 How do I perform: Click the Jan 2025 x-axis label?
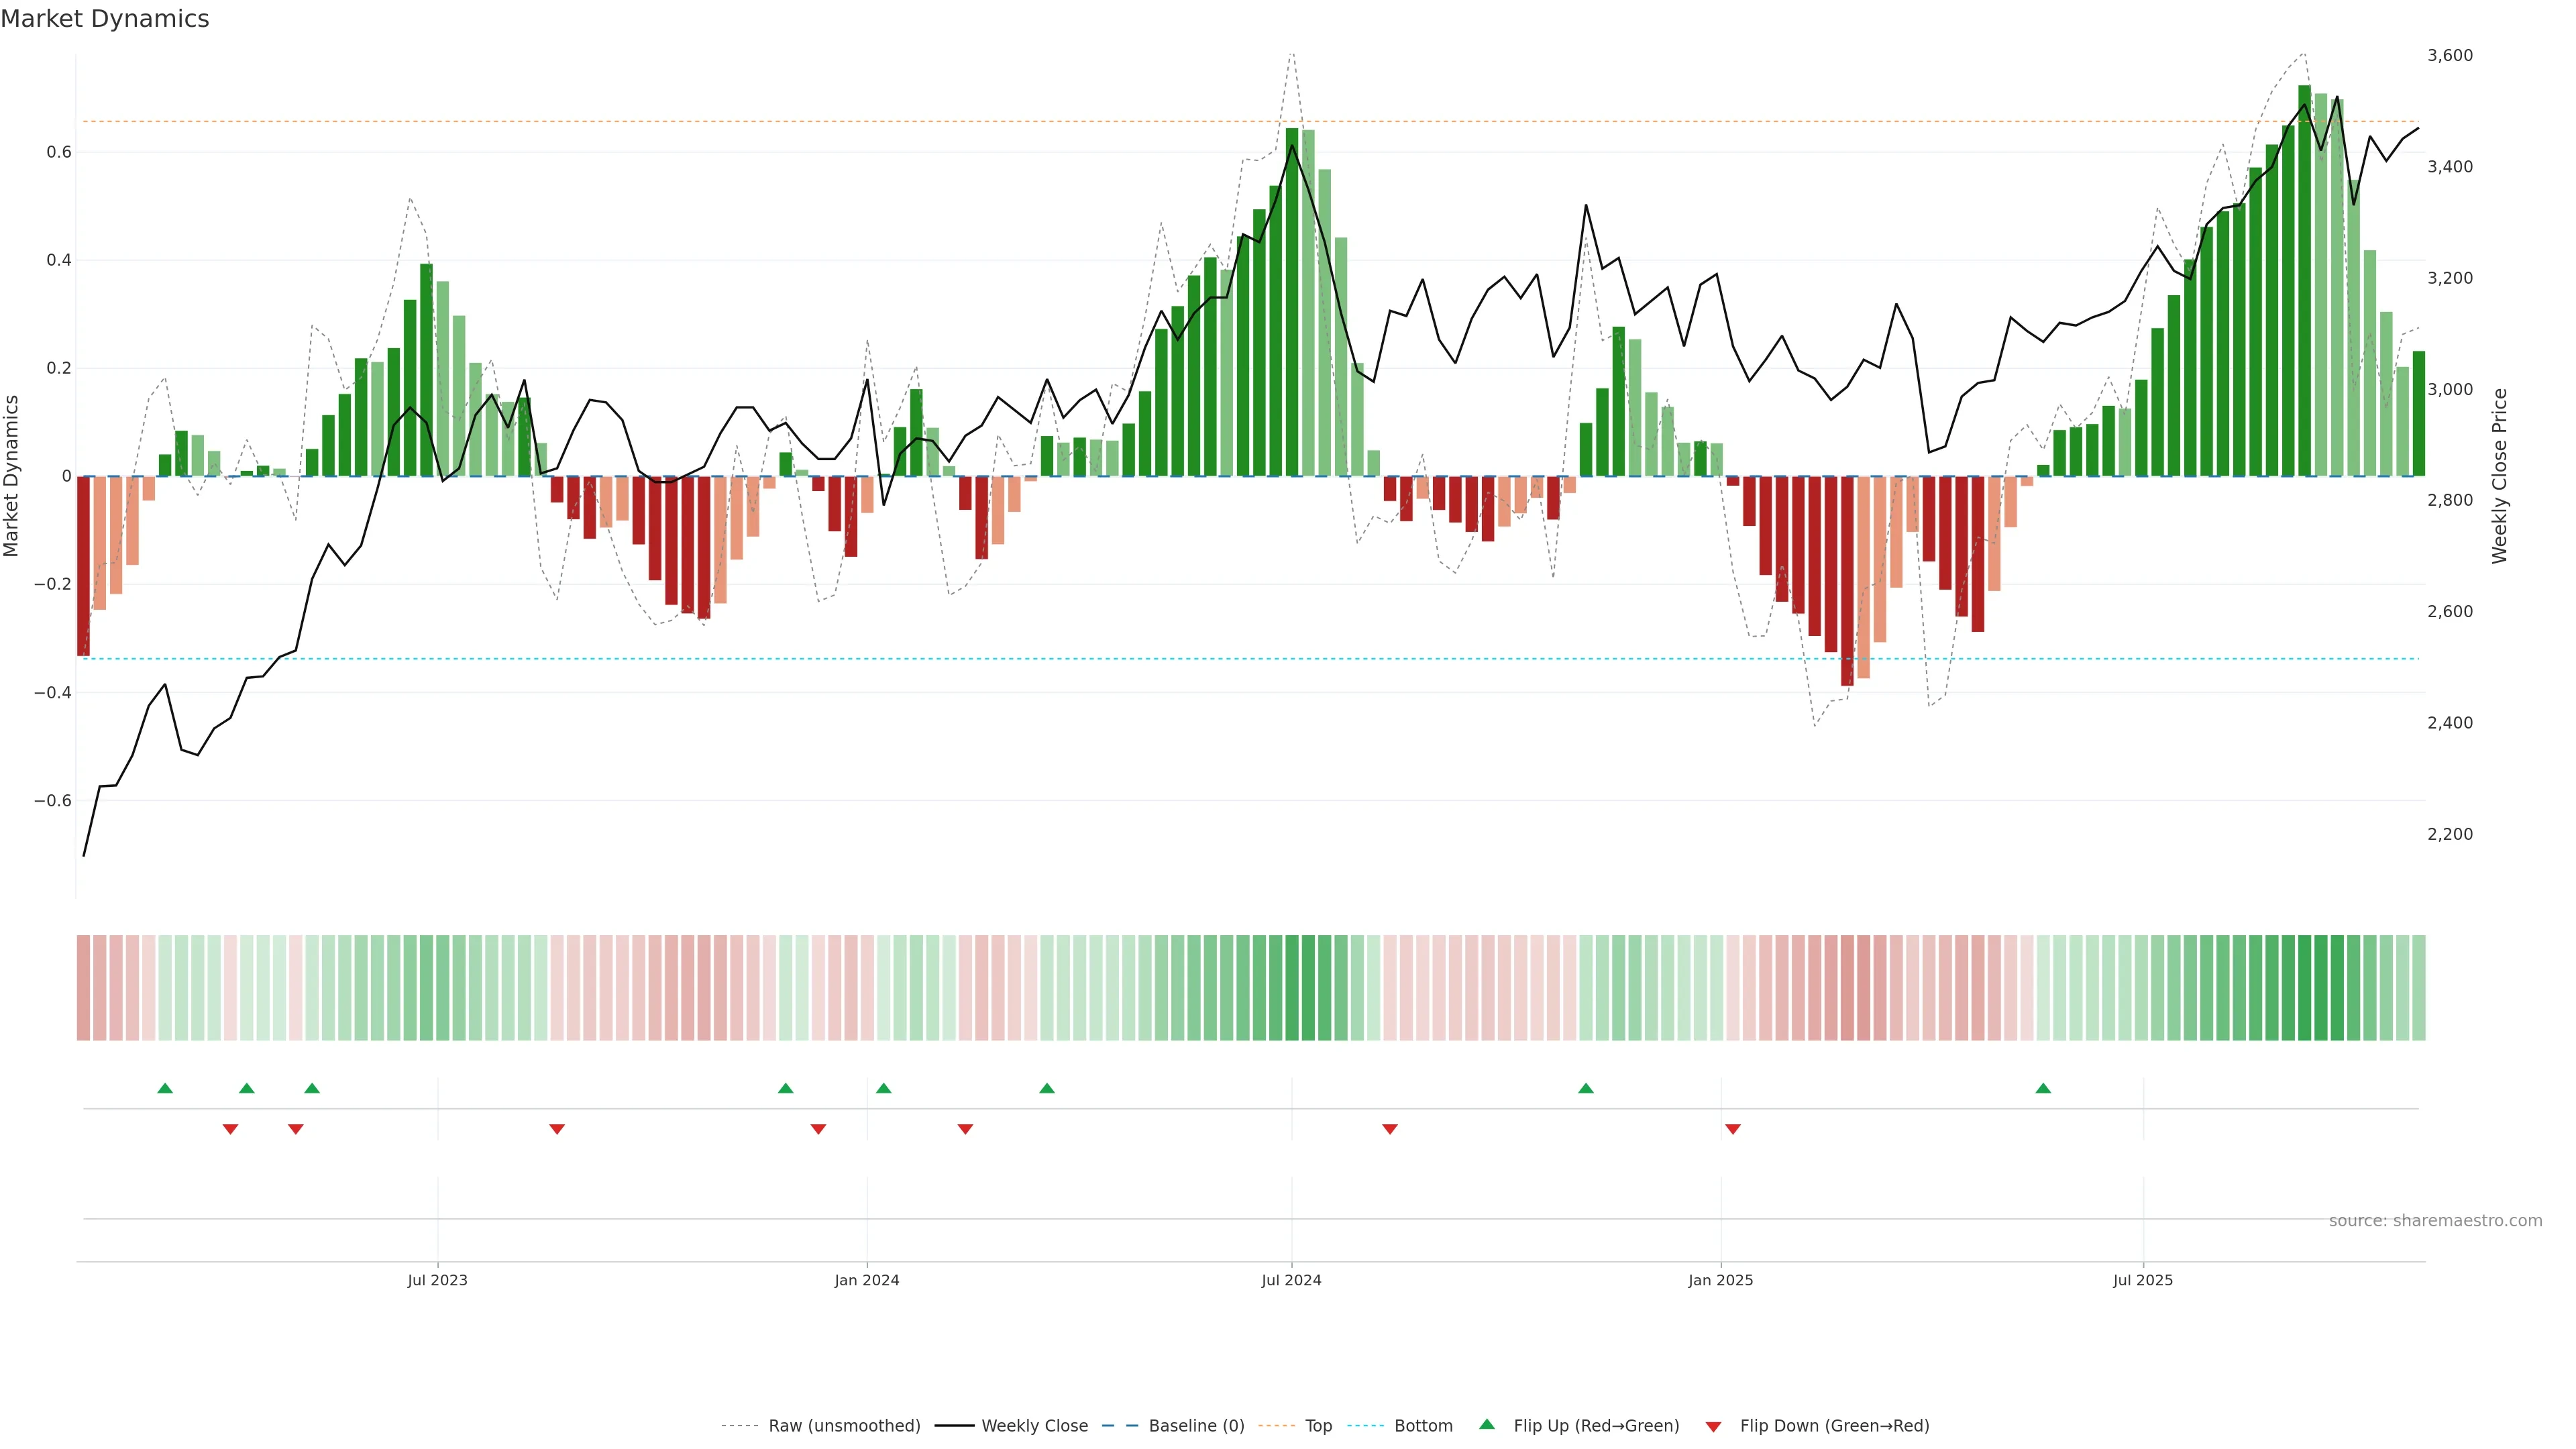(x=1720, y=1280)
